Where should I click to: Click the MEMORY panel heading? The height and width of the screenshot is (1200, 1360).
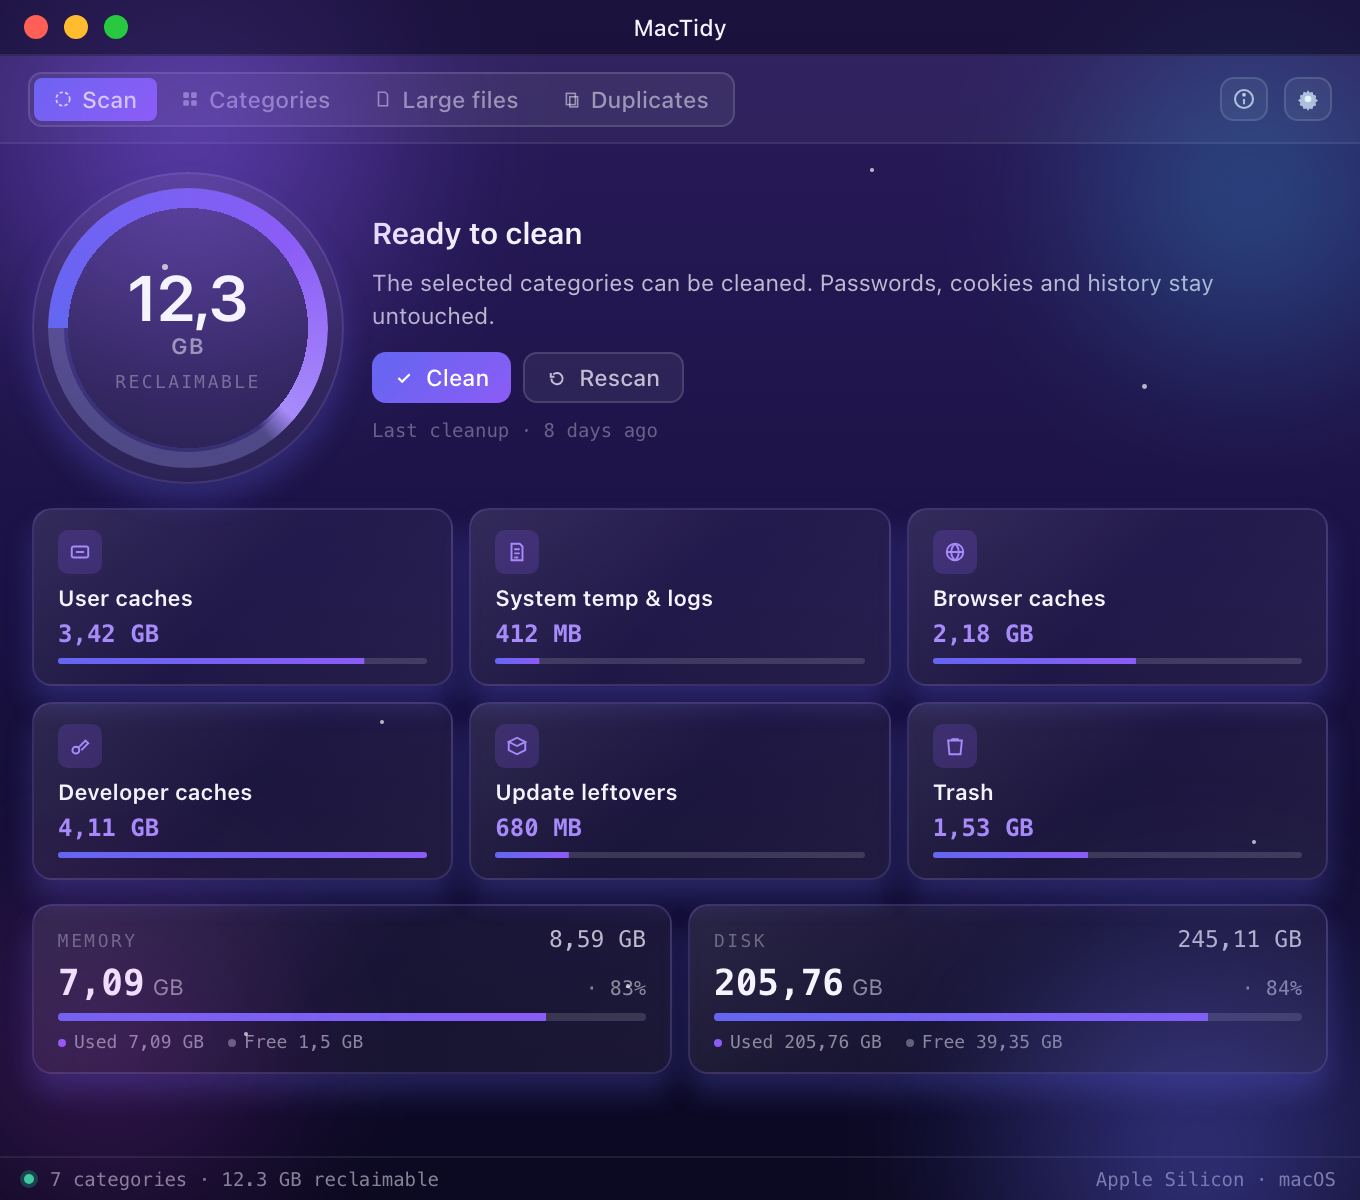click(97, 941)
